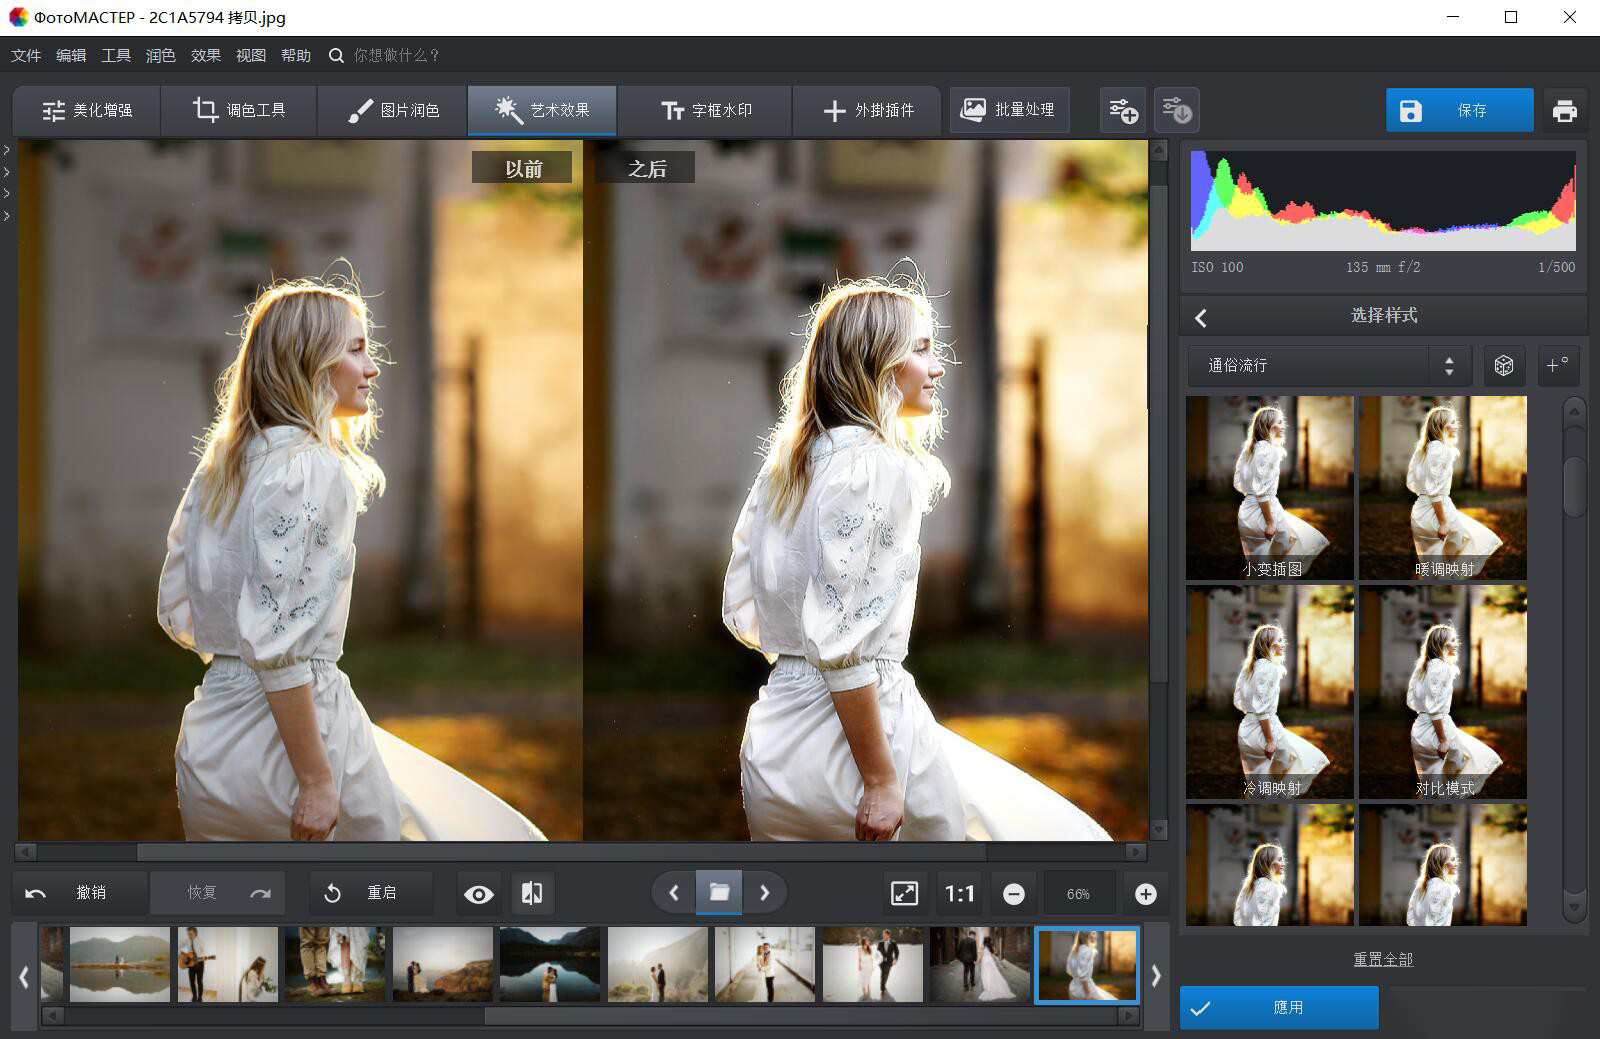Open the 效果 menu

205,55
